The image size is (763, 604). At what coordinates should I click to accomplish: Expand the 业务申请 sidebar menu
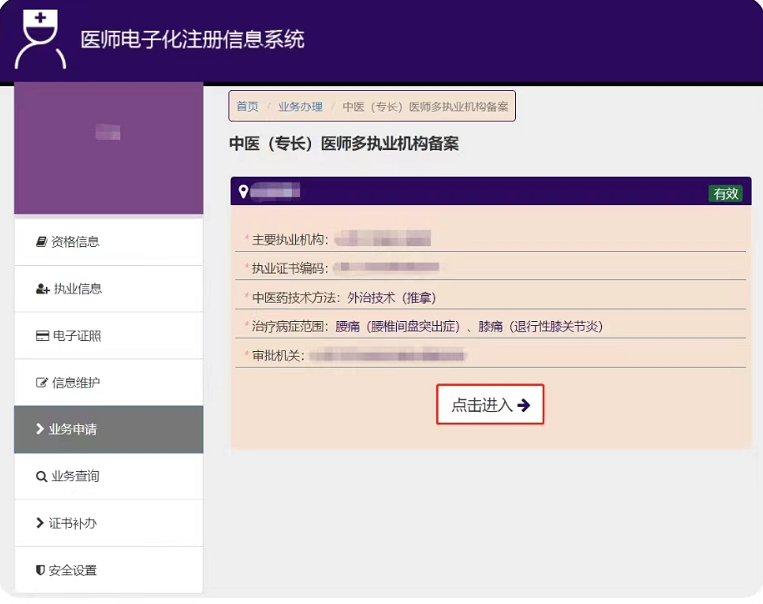[x=108, y=430]
